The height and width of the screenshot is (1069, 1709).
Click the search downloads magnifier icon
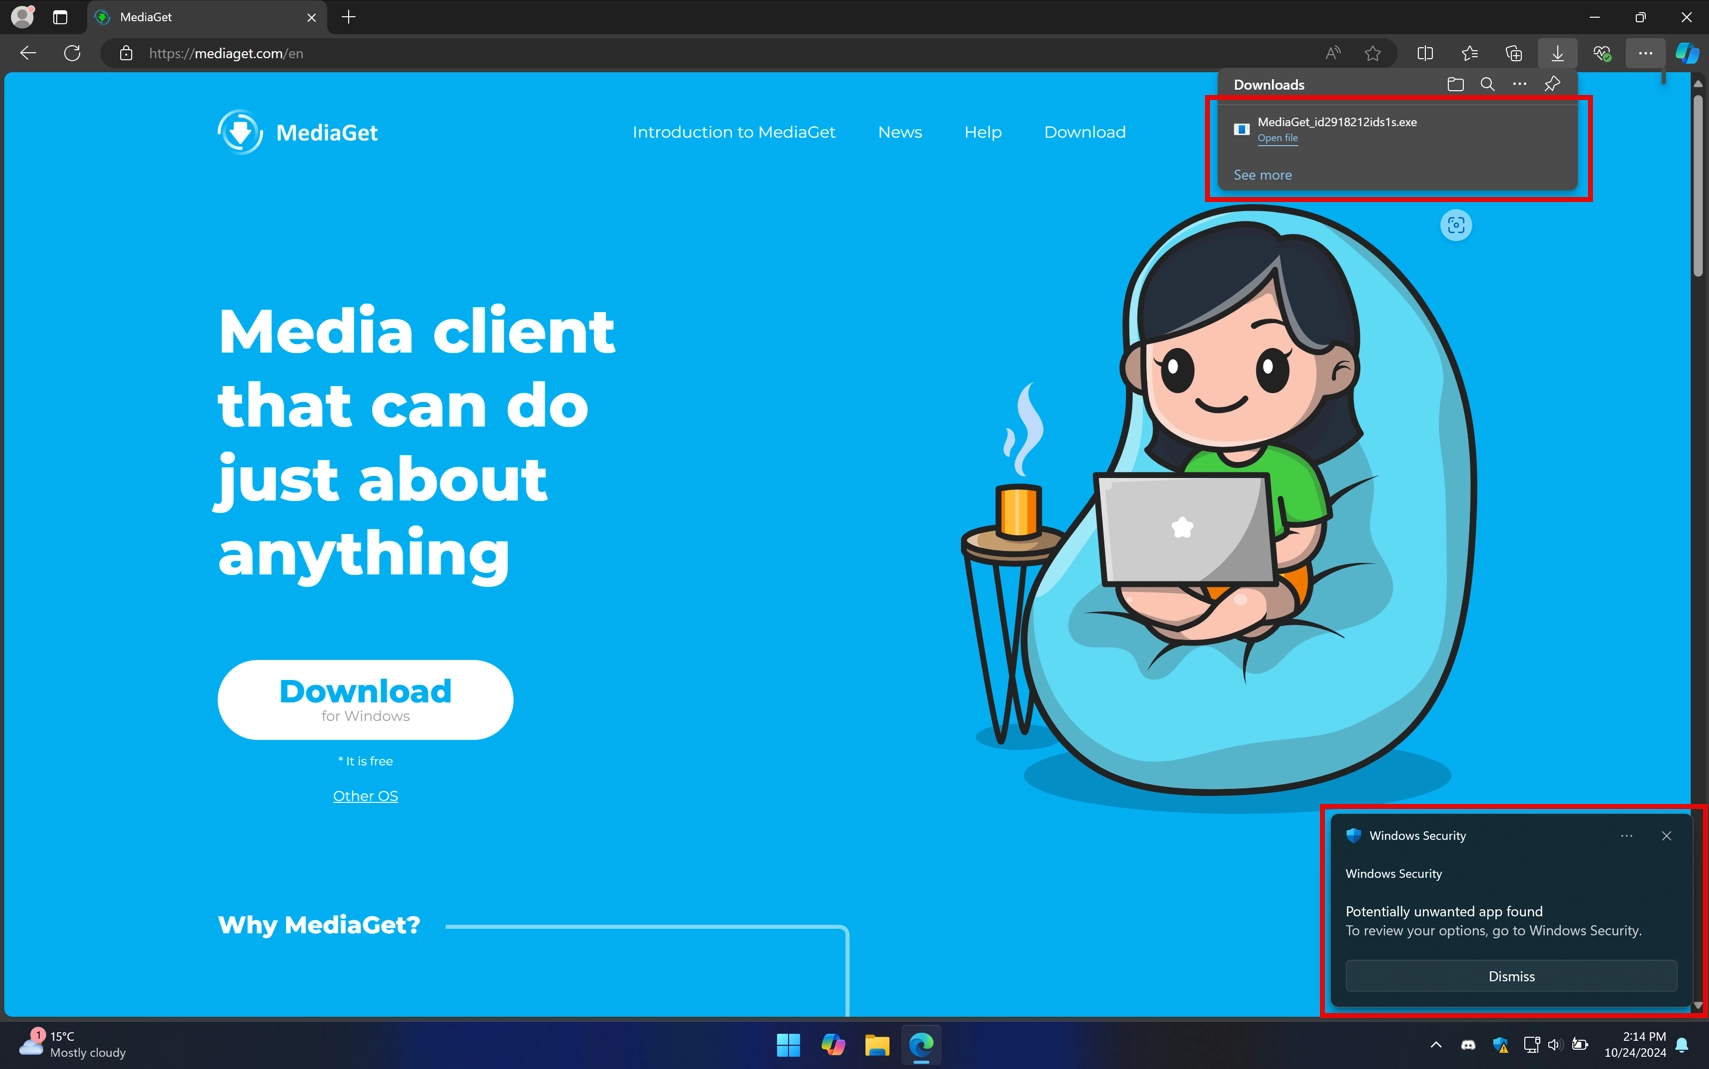[1487, 85]
